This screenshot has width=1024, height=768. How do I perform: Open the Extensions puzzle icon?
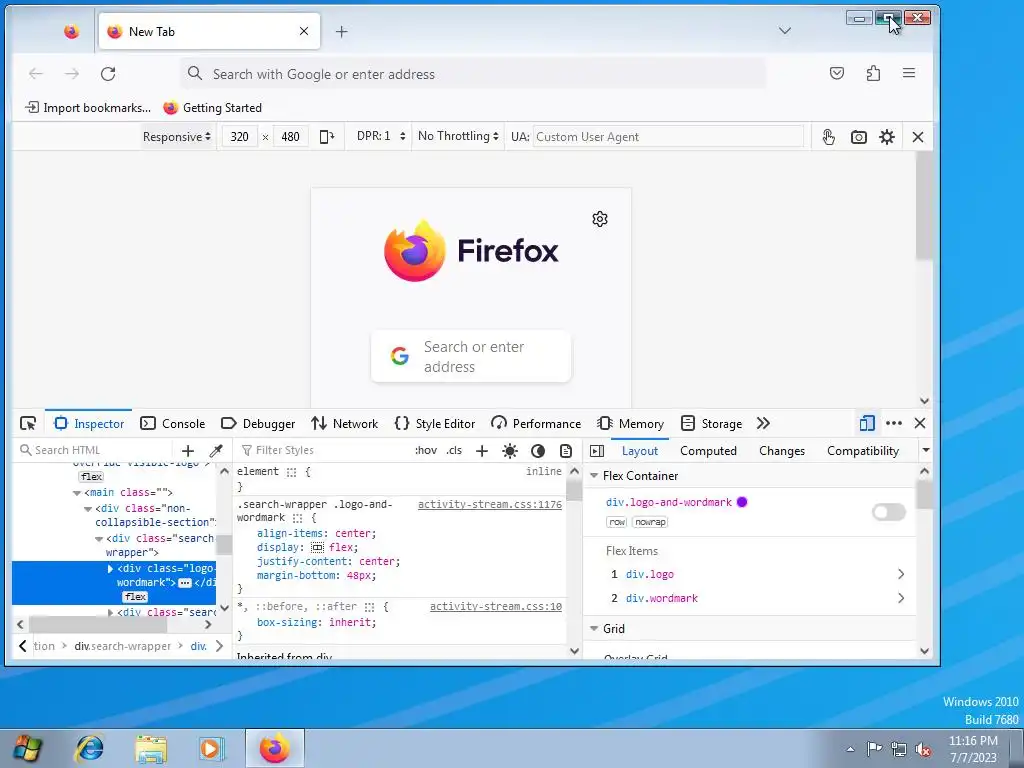tap(873, 73)
